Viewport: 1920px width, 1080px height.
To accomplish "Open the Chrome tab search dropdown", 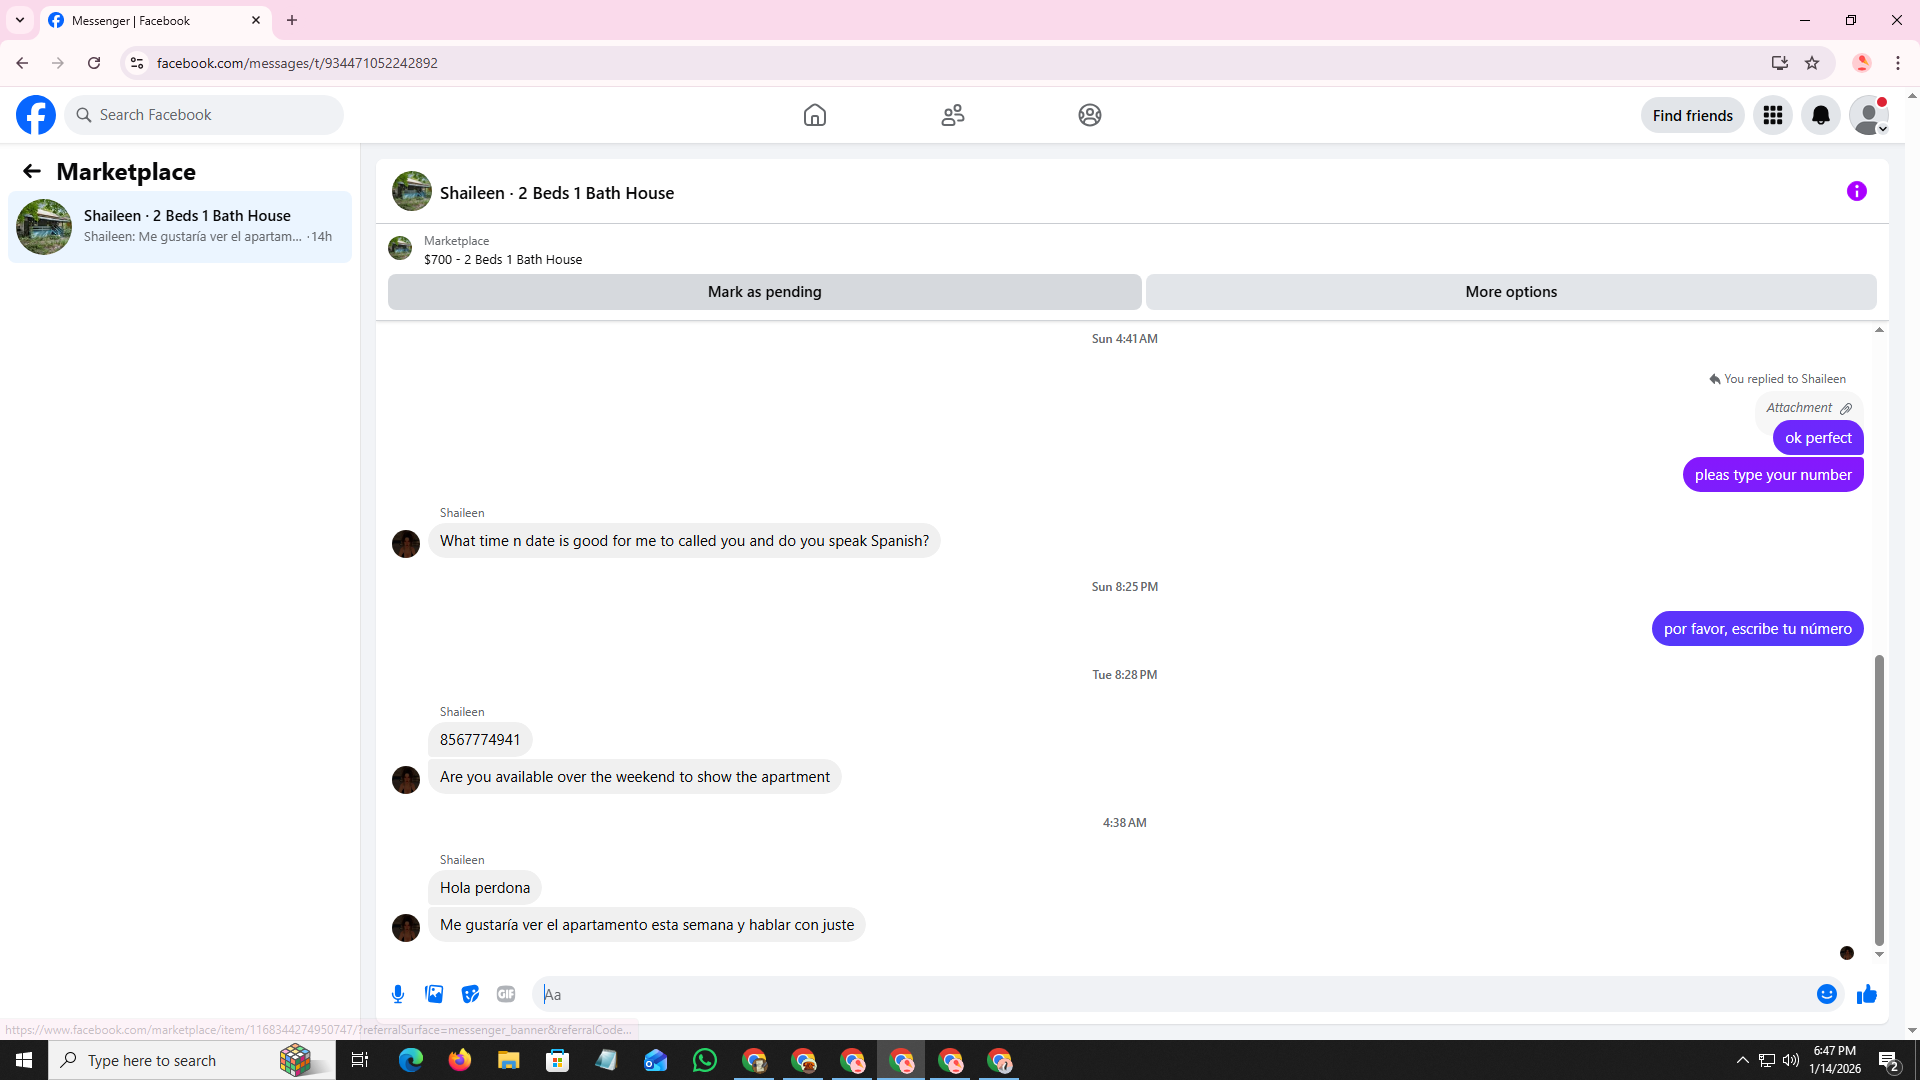I will point(20,20).
